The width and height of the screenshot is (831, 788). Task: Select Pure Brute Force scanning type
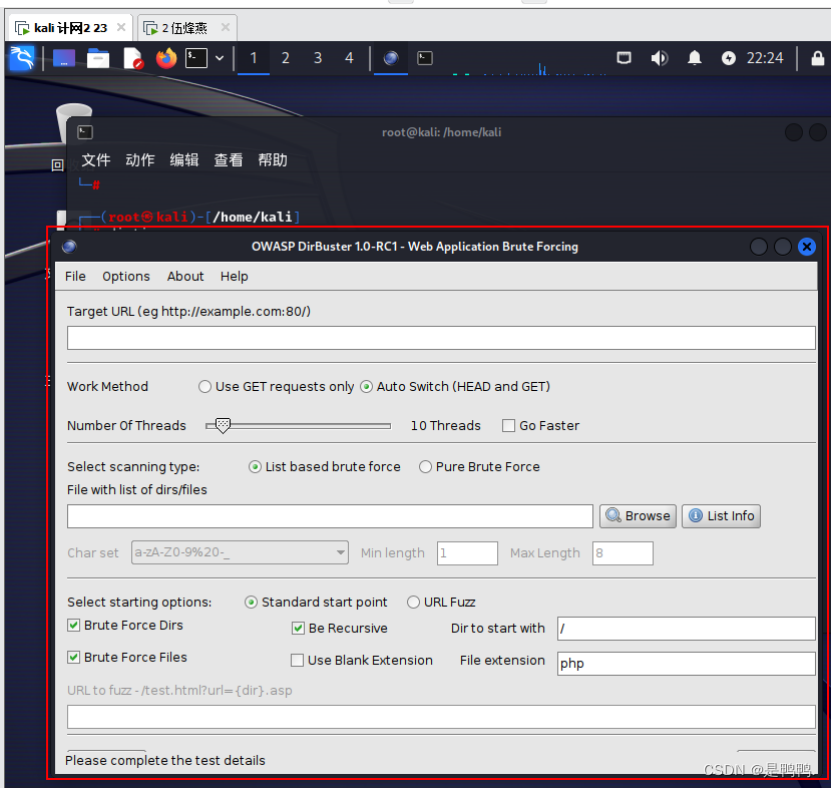click(x=480, y=467)
